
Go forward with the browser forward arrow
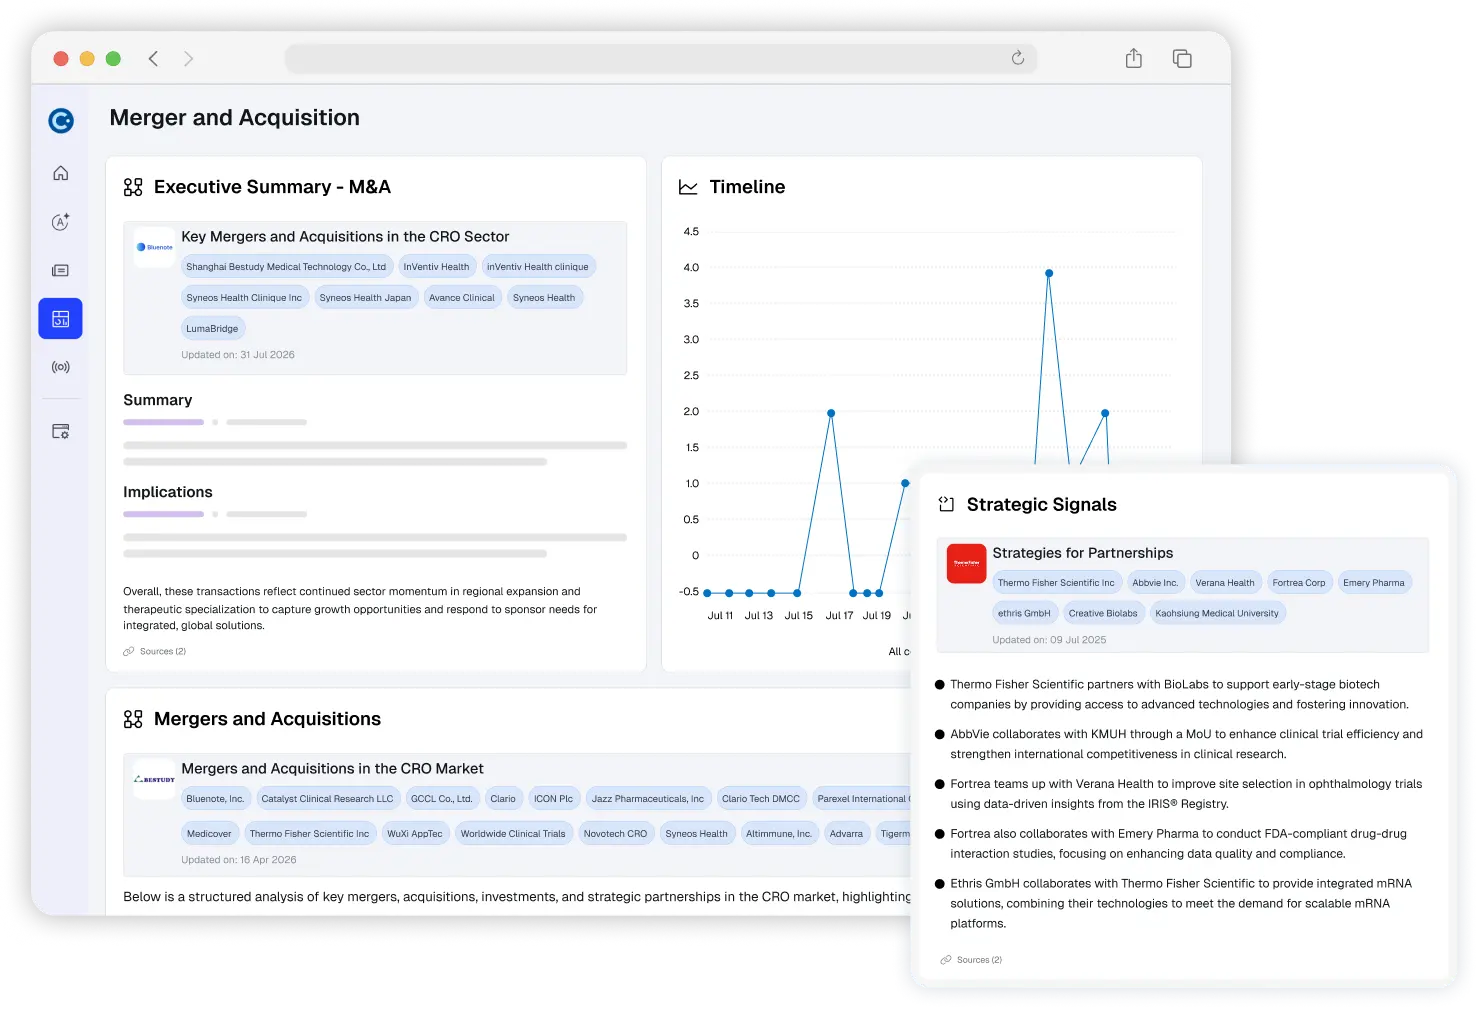click(188, 59)
